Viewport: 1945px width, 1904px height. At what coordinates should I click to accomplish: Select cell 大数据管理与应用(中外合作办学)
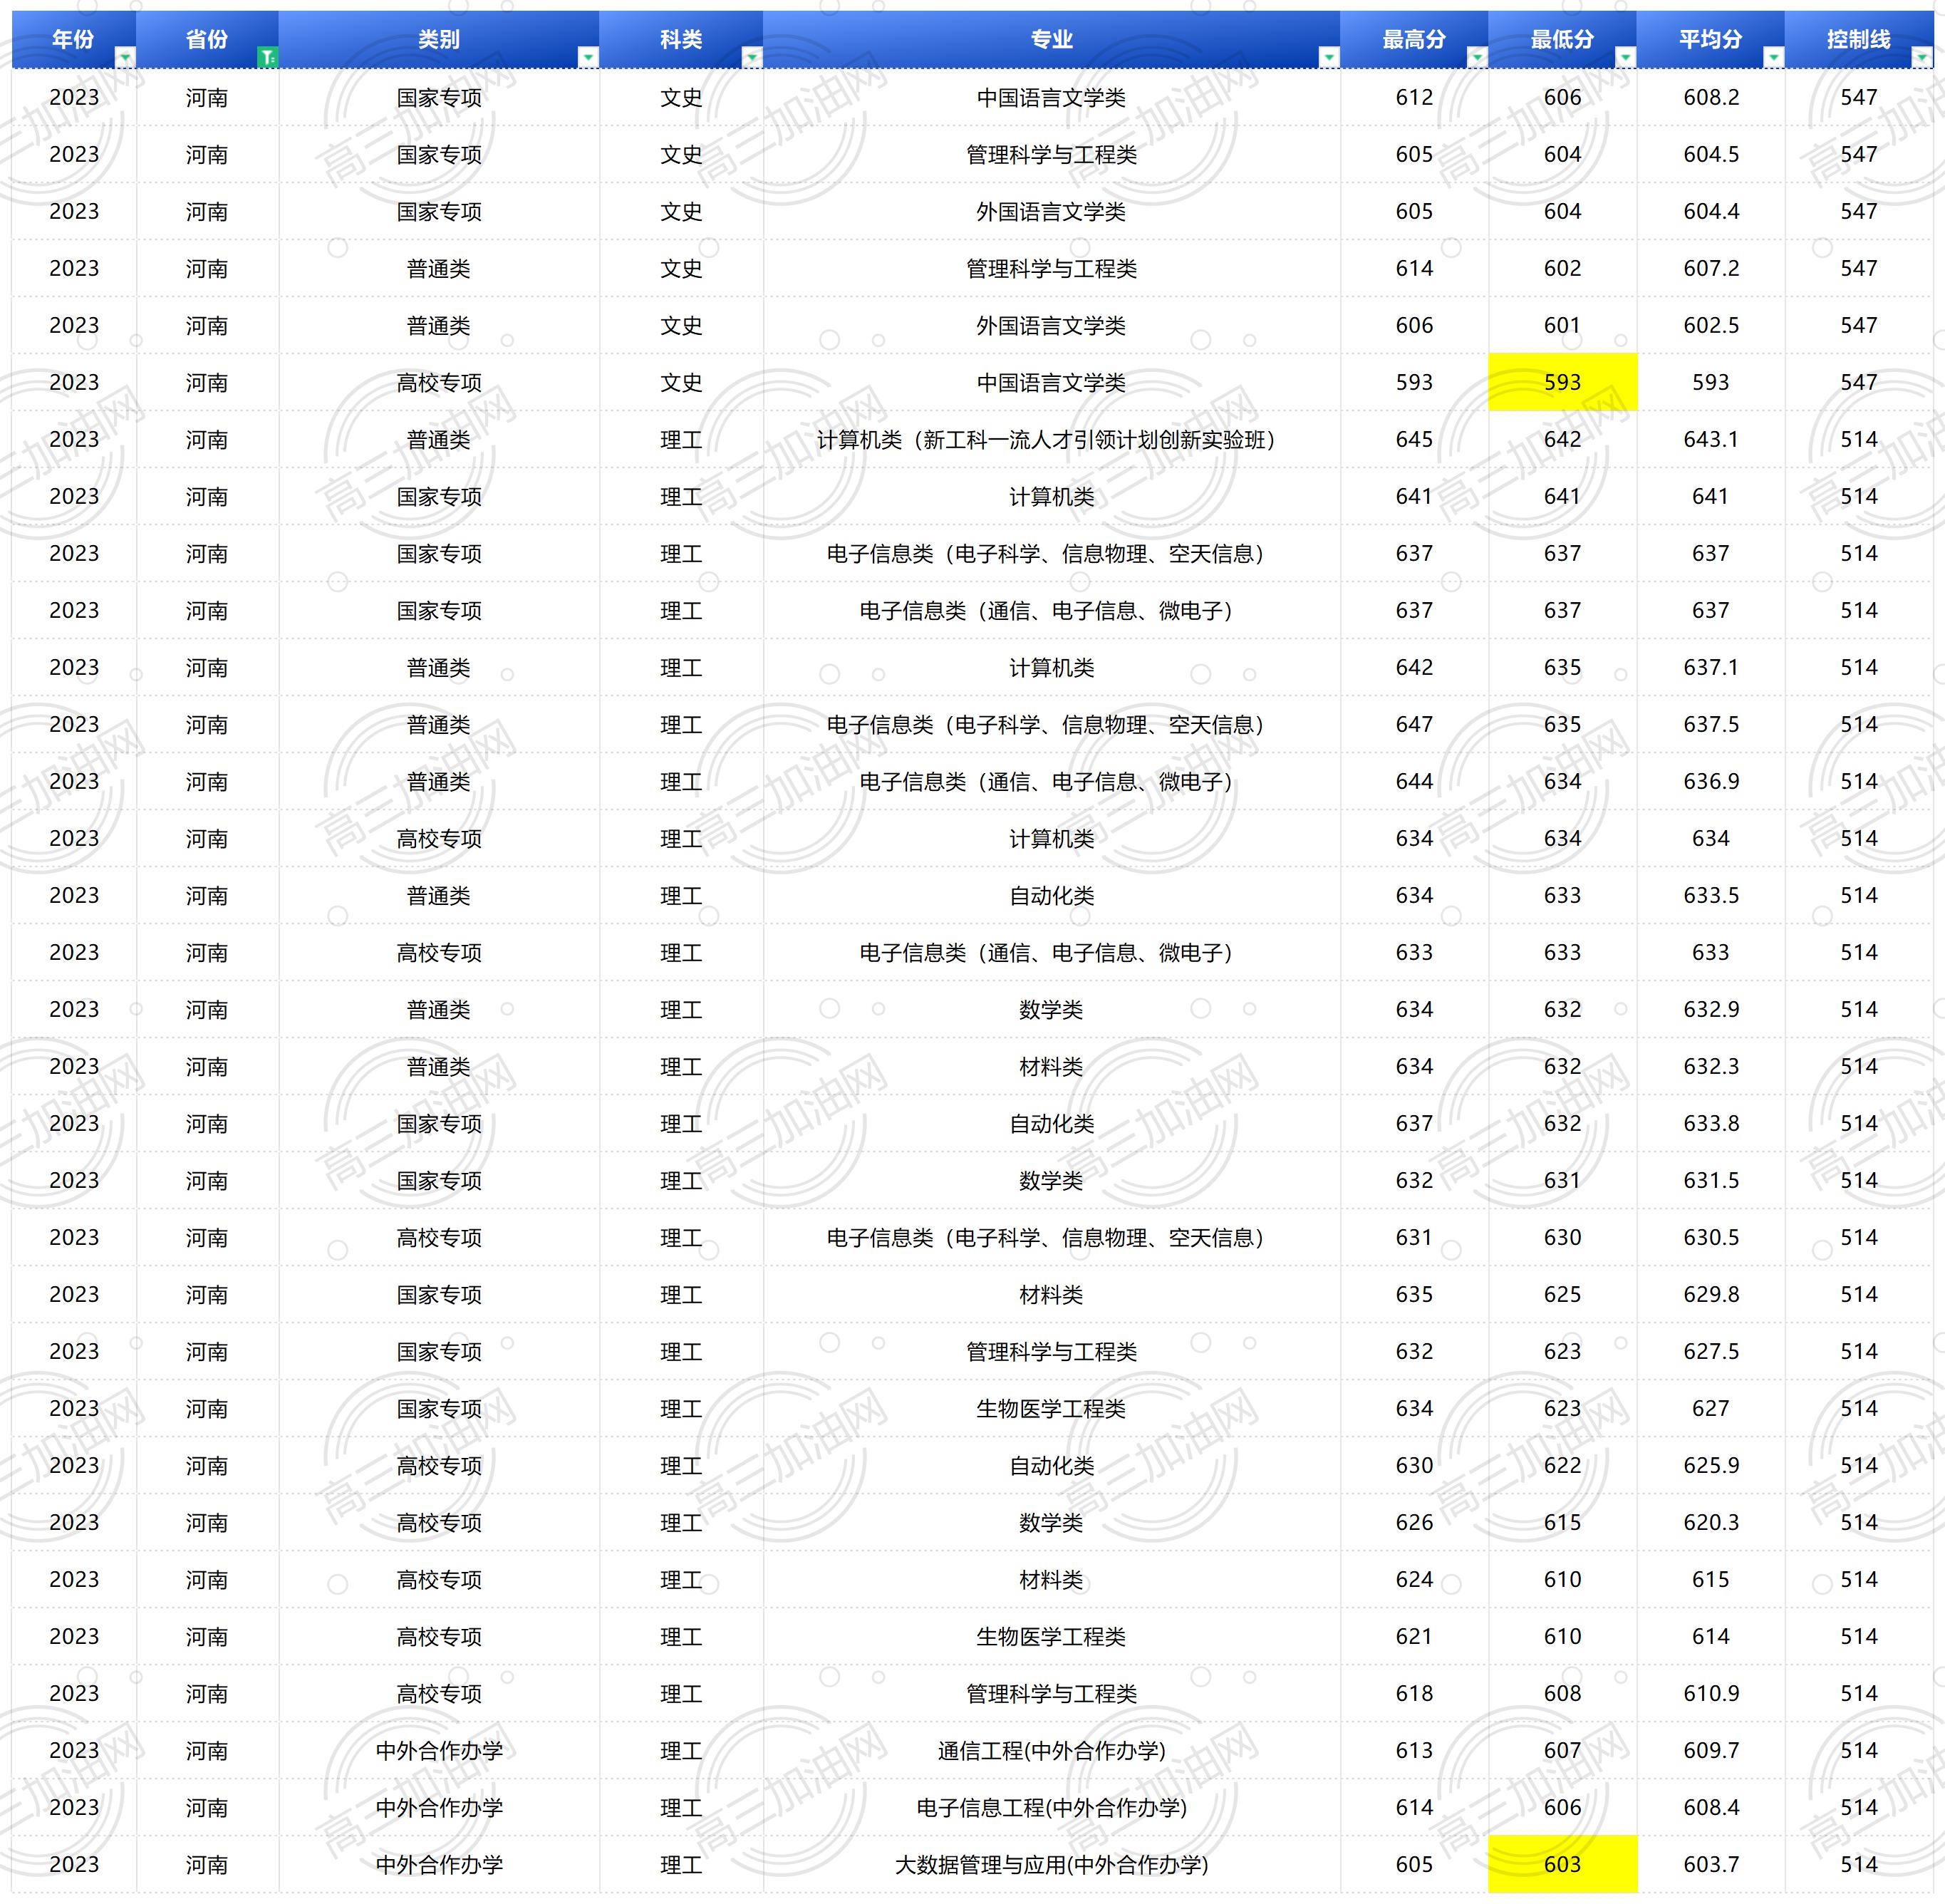click(1051, 1864)
